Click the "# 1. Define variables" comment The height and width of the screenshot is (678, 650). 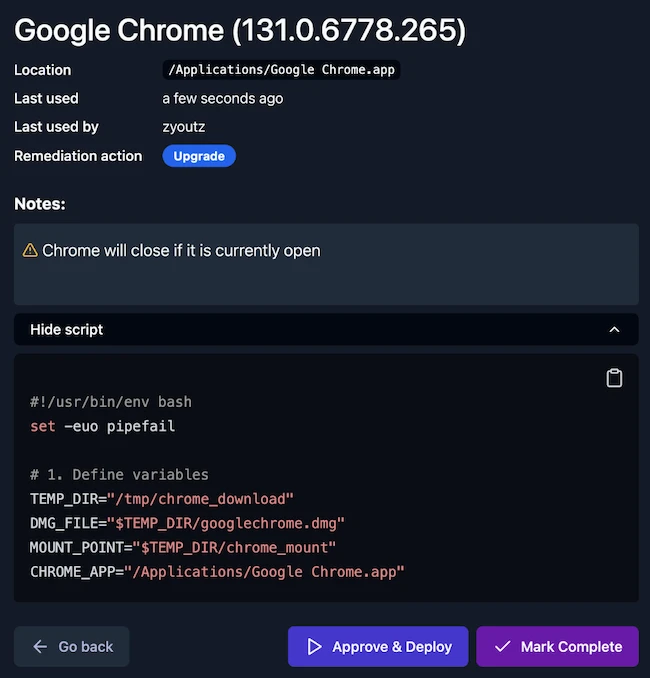coord(119,474)
